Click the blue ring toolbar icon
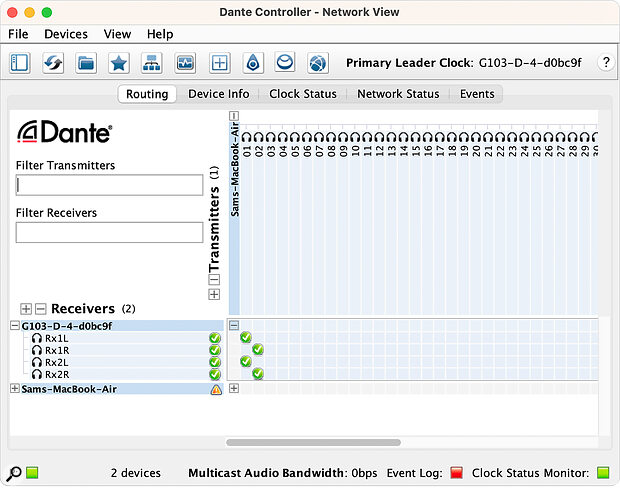 (285, 62)
